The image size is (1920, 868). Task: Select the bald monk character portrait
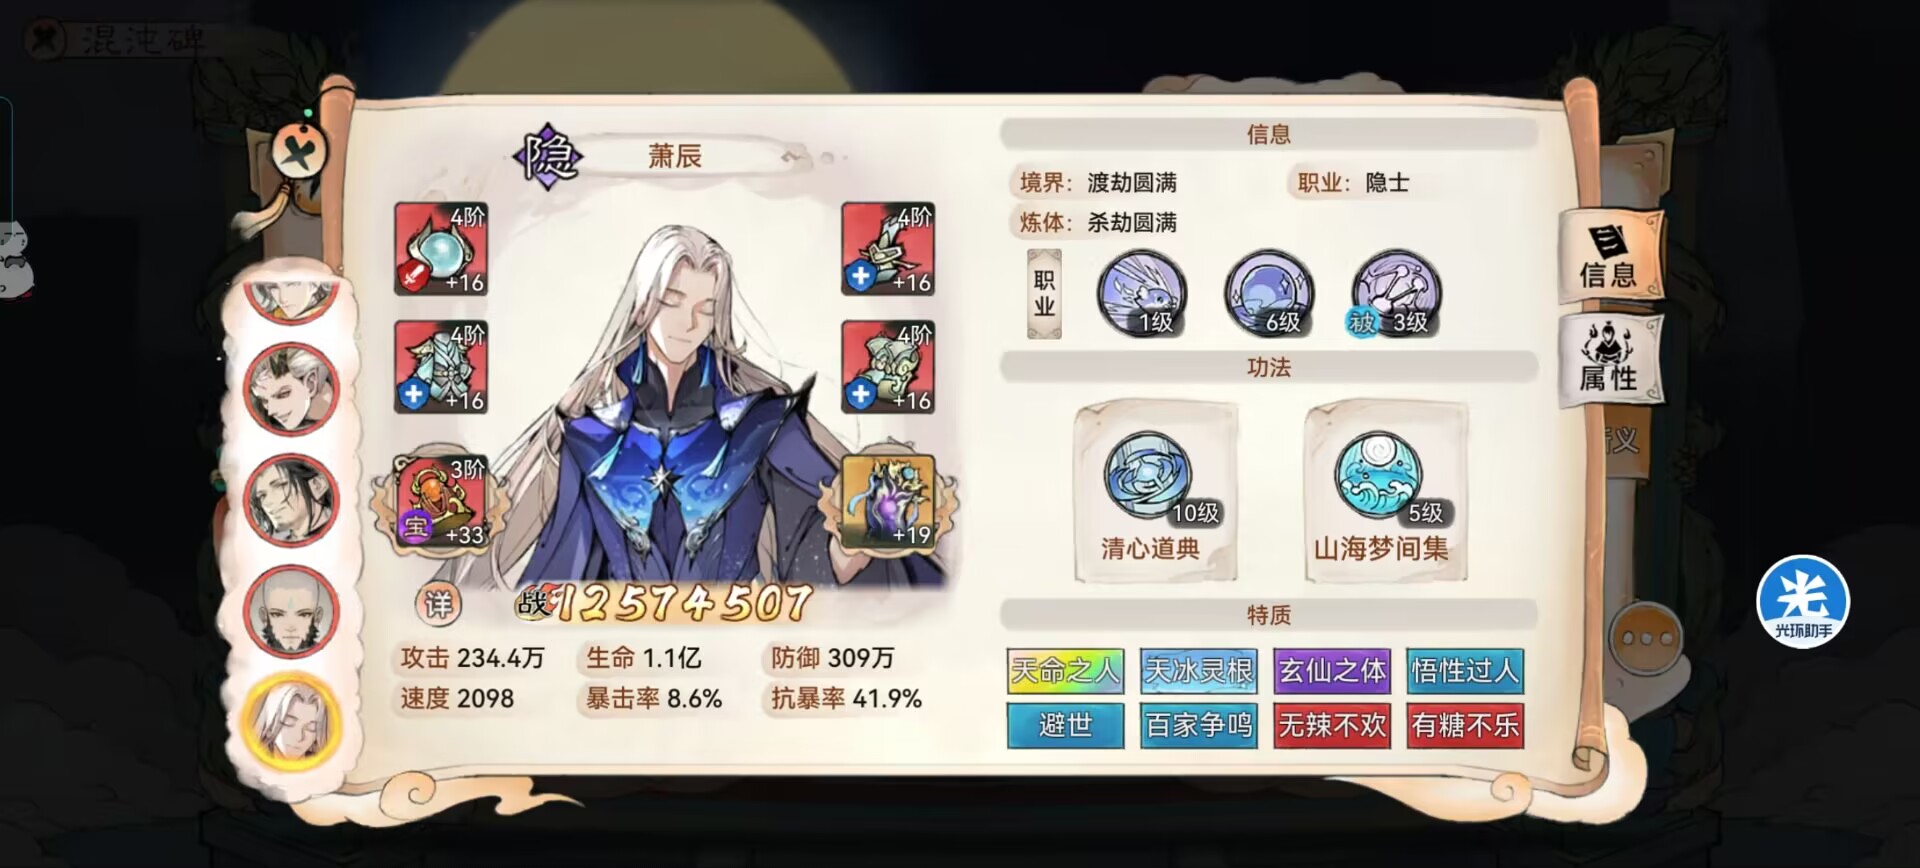tap(292, 610)
